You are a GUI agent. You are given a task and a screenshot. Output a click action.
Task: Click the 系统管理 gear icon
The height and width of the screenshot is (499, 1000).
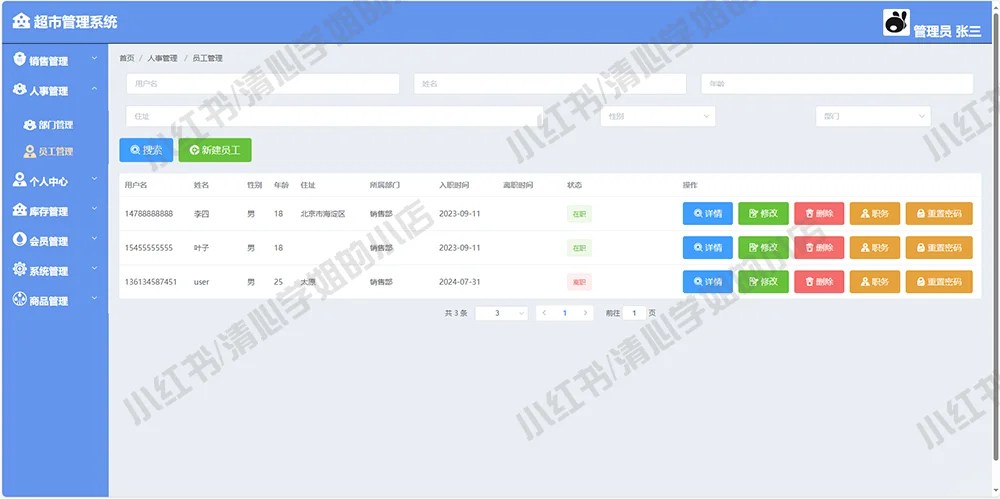point(20,270)
